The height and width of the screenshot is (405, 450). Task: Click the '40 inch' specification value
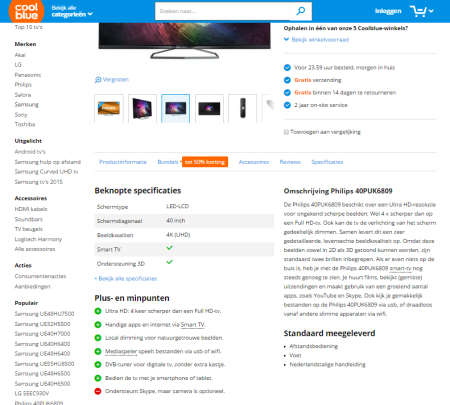pos(176,221)
